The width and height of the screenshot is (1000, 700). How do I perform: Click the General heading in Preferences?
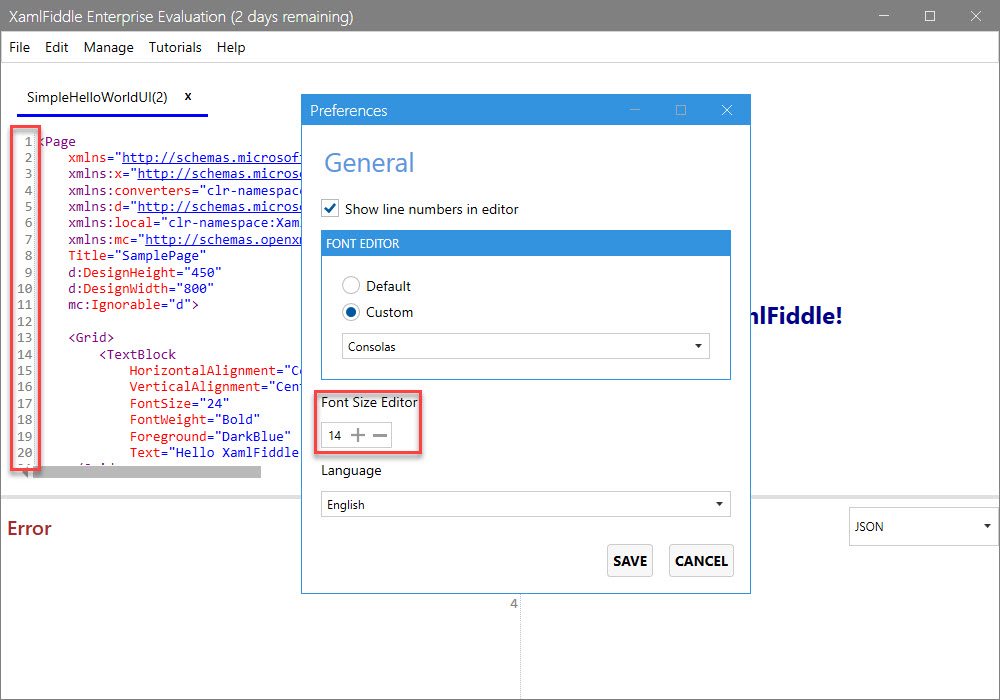[369, 163]
